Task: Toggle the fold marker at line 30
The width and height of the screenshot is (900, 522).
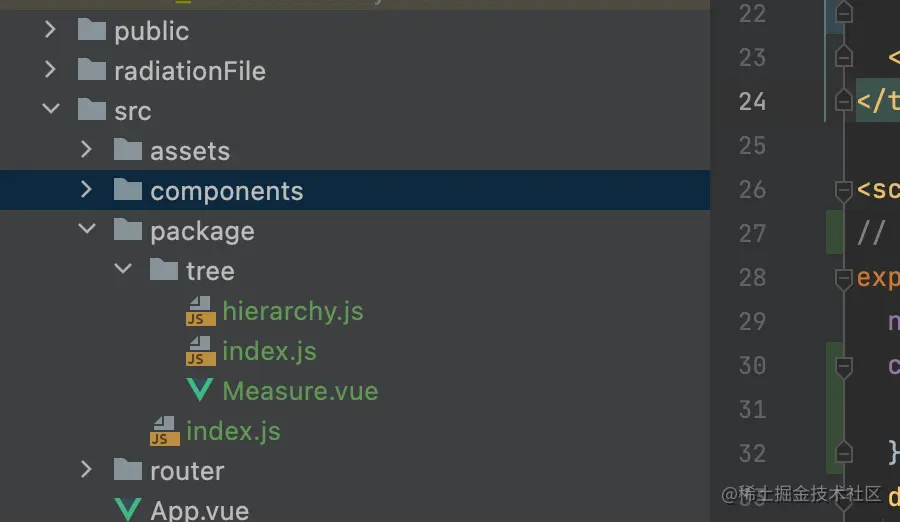Action: (843, 366)
